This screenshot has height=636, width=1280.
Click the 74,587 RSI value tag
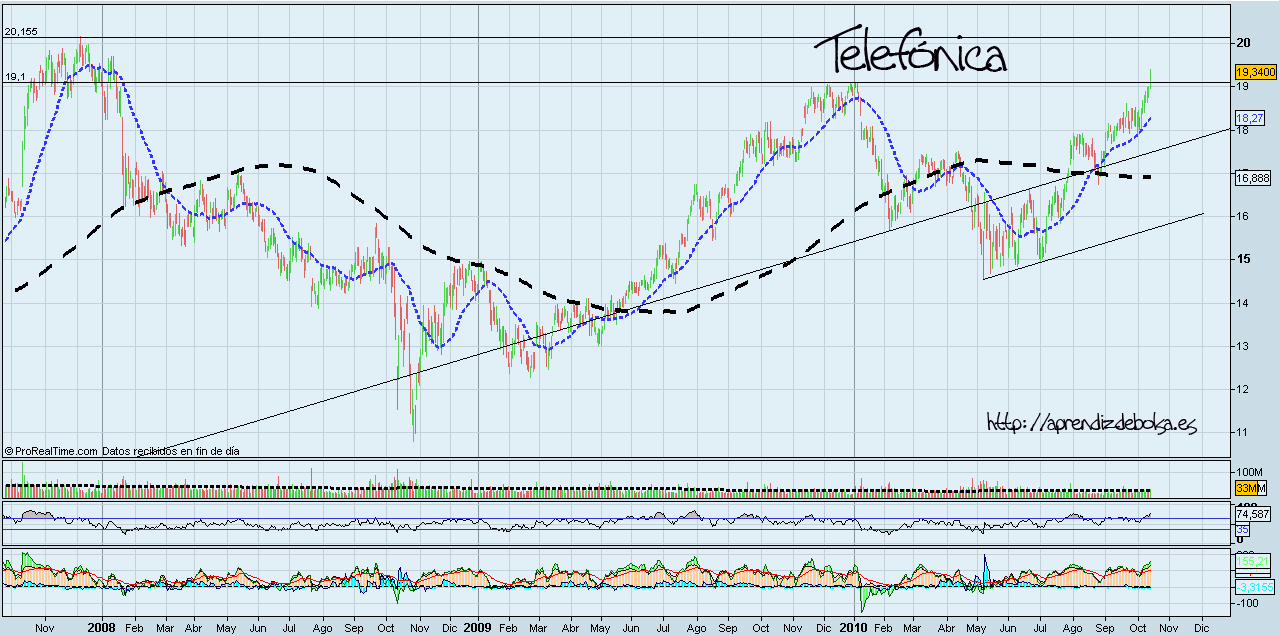(x=1252, y=514)
